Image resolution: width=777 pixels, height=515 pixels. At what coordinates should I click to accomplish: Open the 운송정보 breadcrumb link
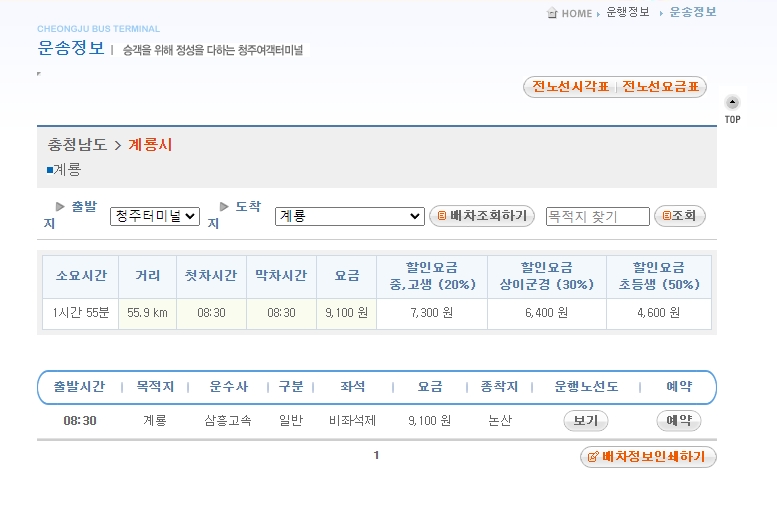[x=693, y=12]
